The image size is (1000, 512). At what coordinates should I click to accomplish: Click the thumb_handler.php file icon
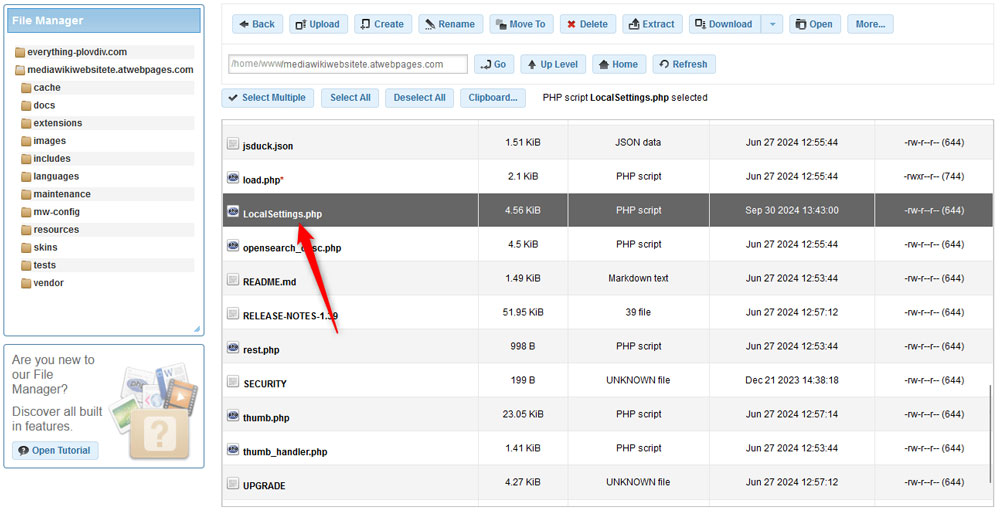[x=233, y=450]
